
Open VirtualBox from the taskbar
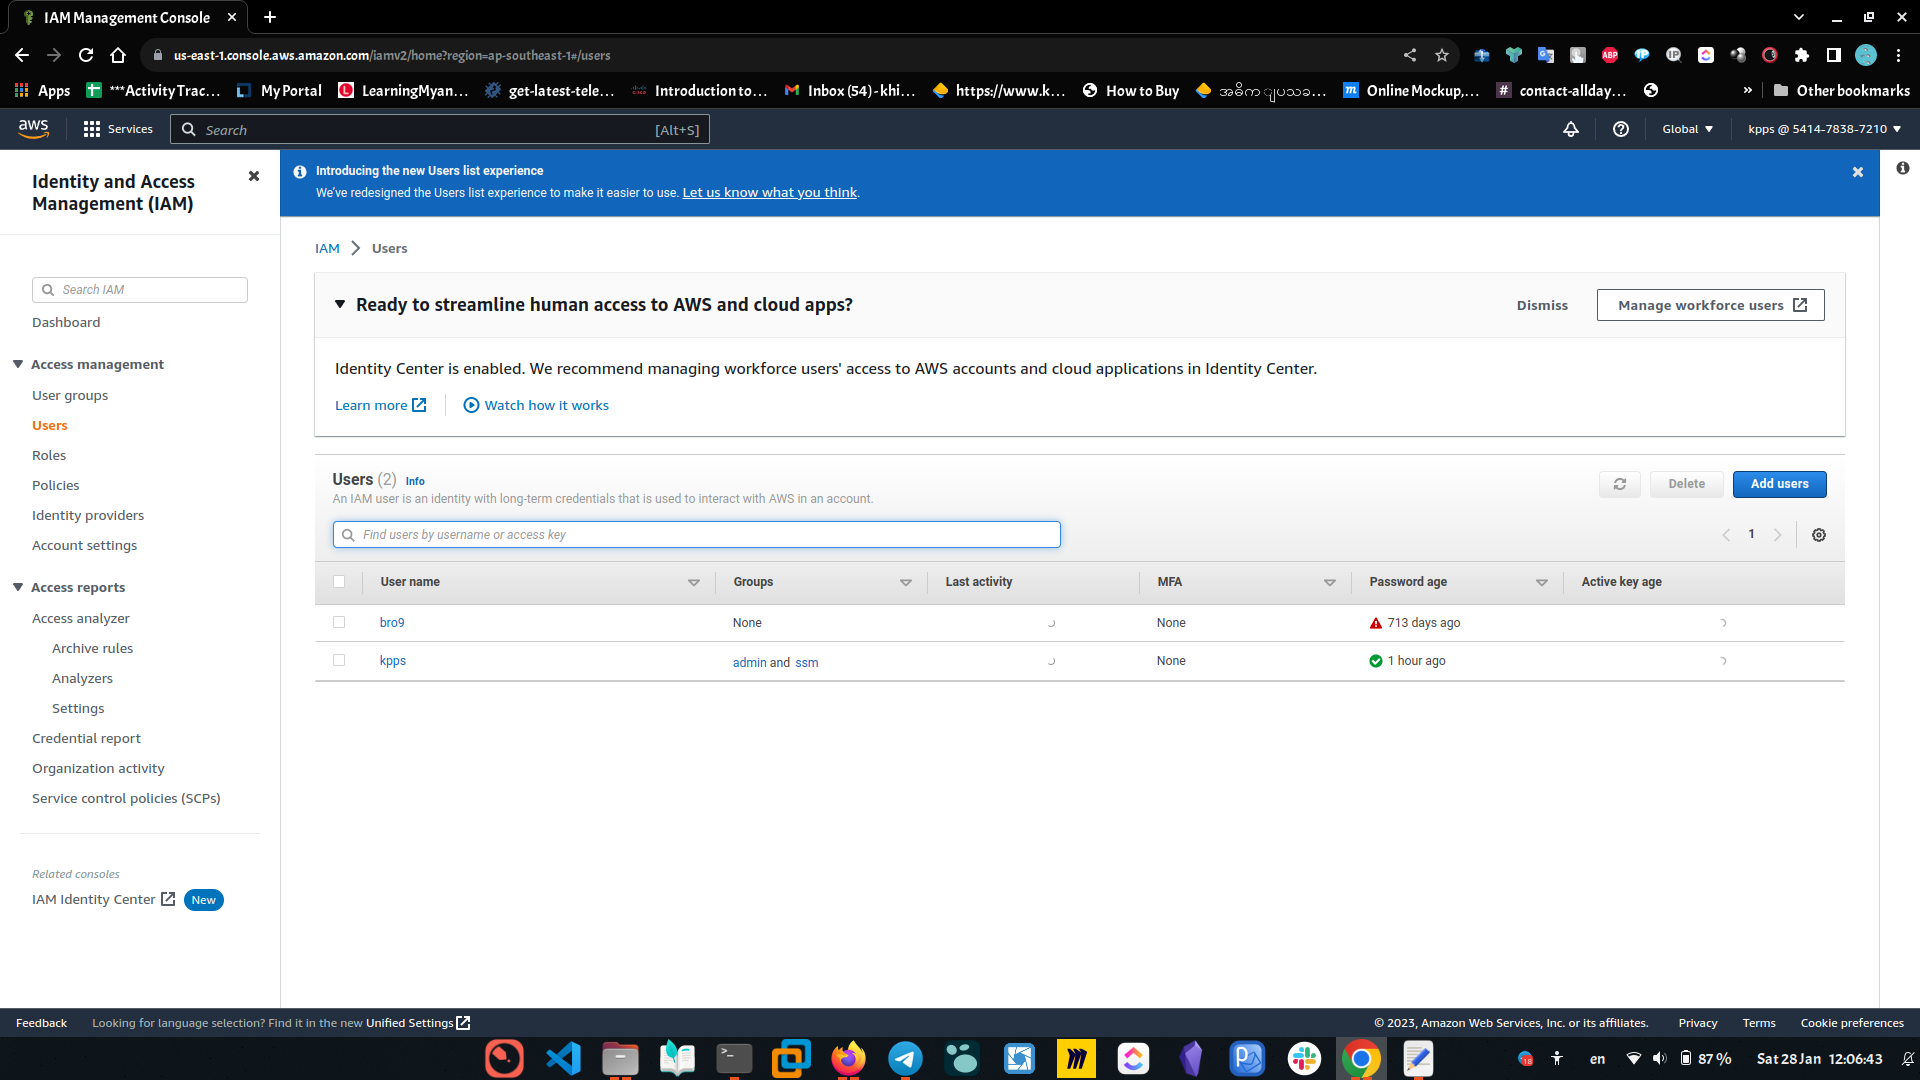791,1058
